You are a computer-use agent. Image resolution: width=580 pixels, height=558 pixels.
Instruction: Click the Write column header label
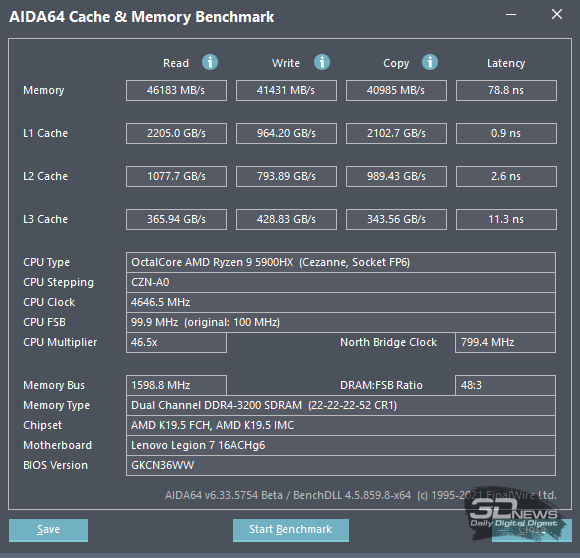pyautogui.click(x=286, y=63)
